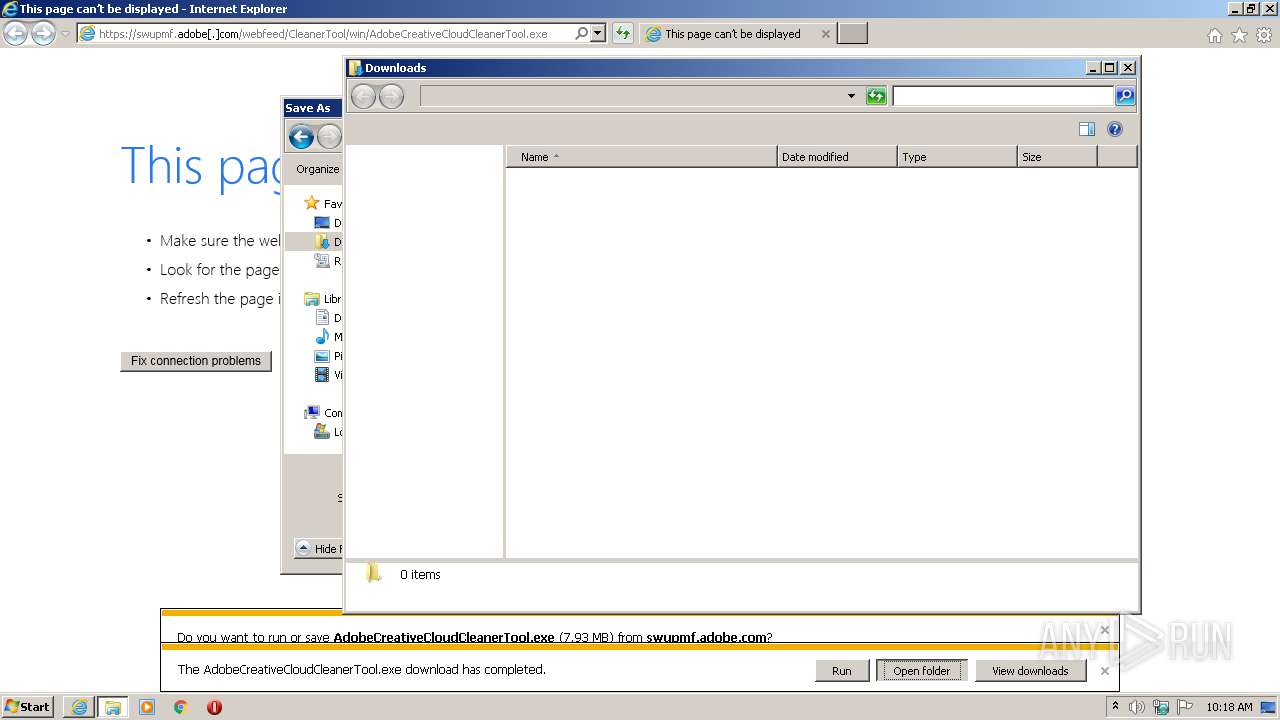The image size is (1280, 720).
Task: Click the Internet Explorer taskbar icon
Action: tap(79, 707)
